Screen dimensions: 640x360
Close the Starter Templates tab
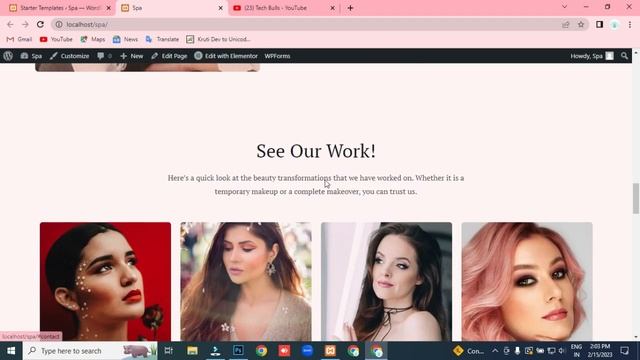click(109, 8)
